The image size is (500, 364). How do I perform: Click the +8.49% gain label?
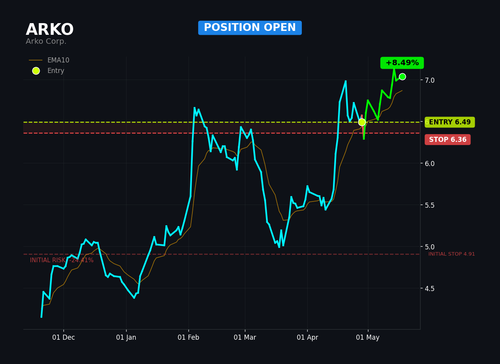coord(402,63)
